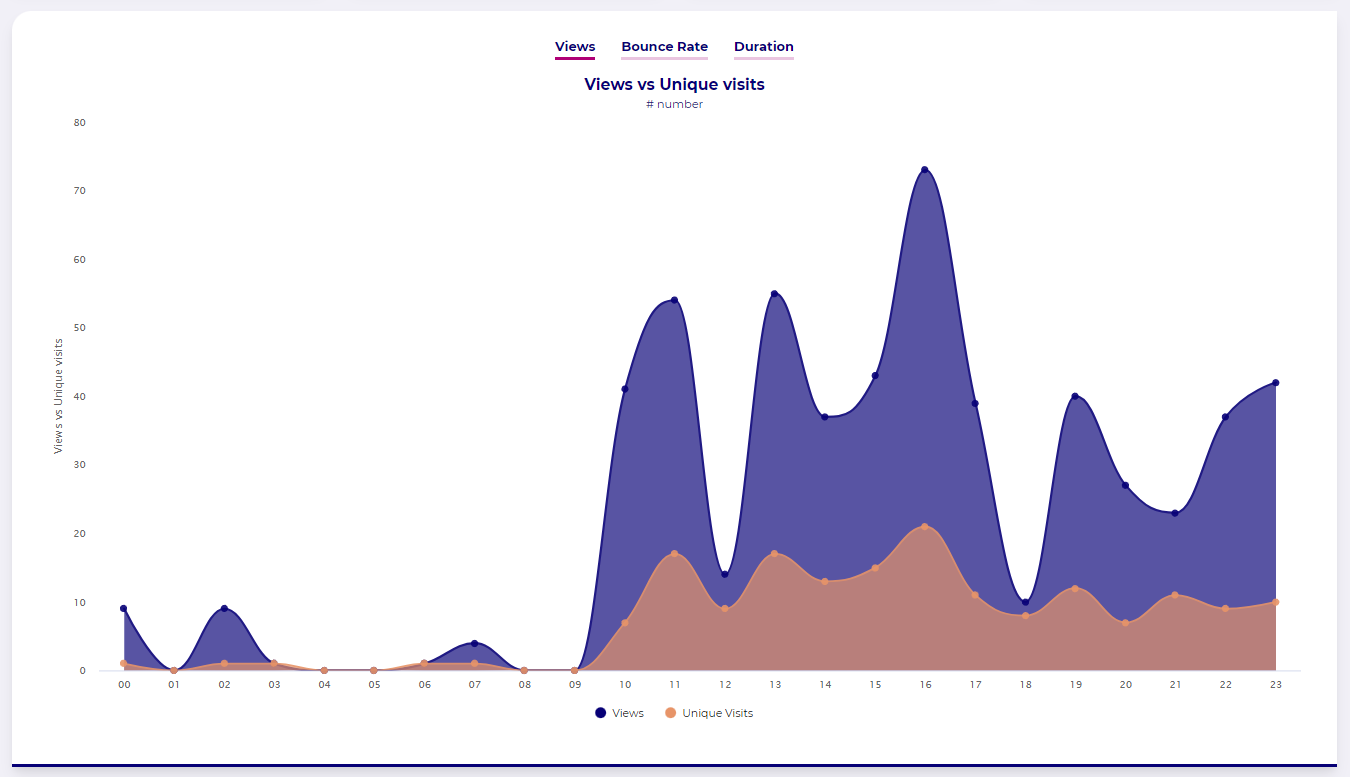Open the Bounce Rate tab
This screenshot has height=777, width=1350.
(x=664, y=47)
